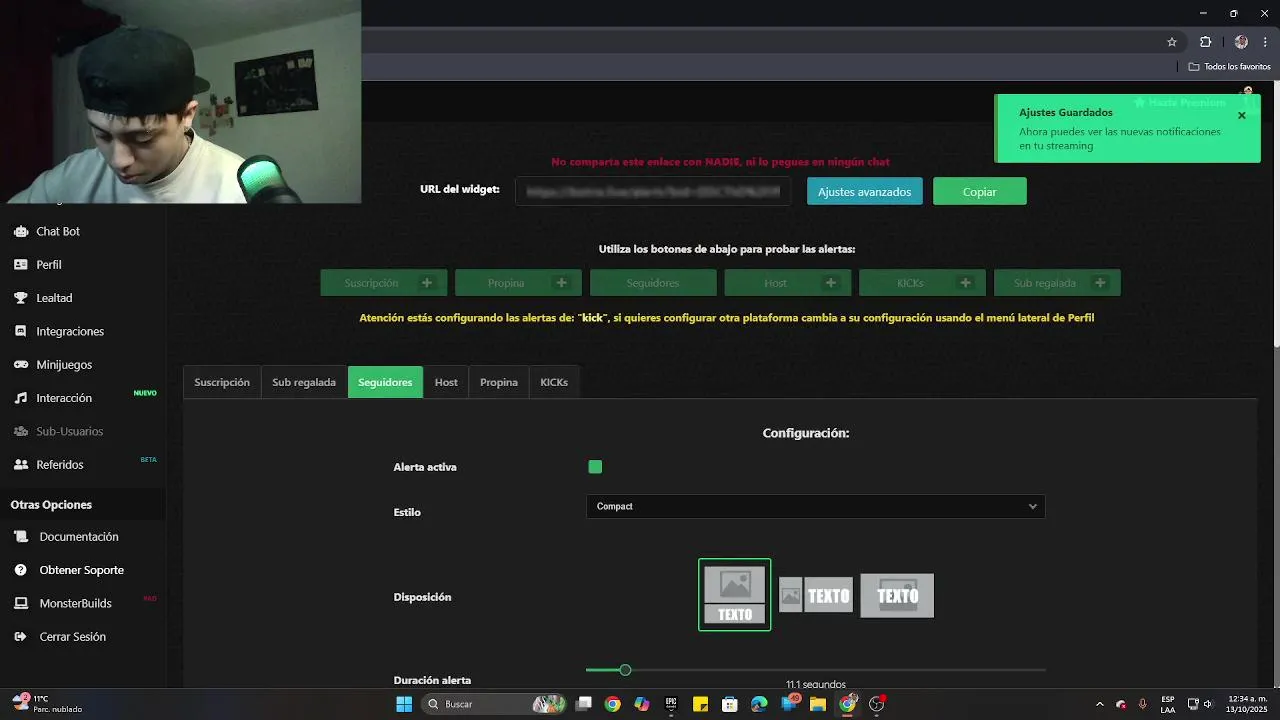
Task: Open the taskbar clock and date
Action: [x=1248, y=704]
